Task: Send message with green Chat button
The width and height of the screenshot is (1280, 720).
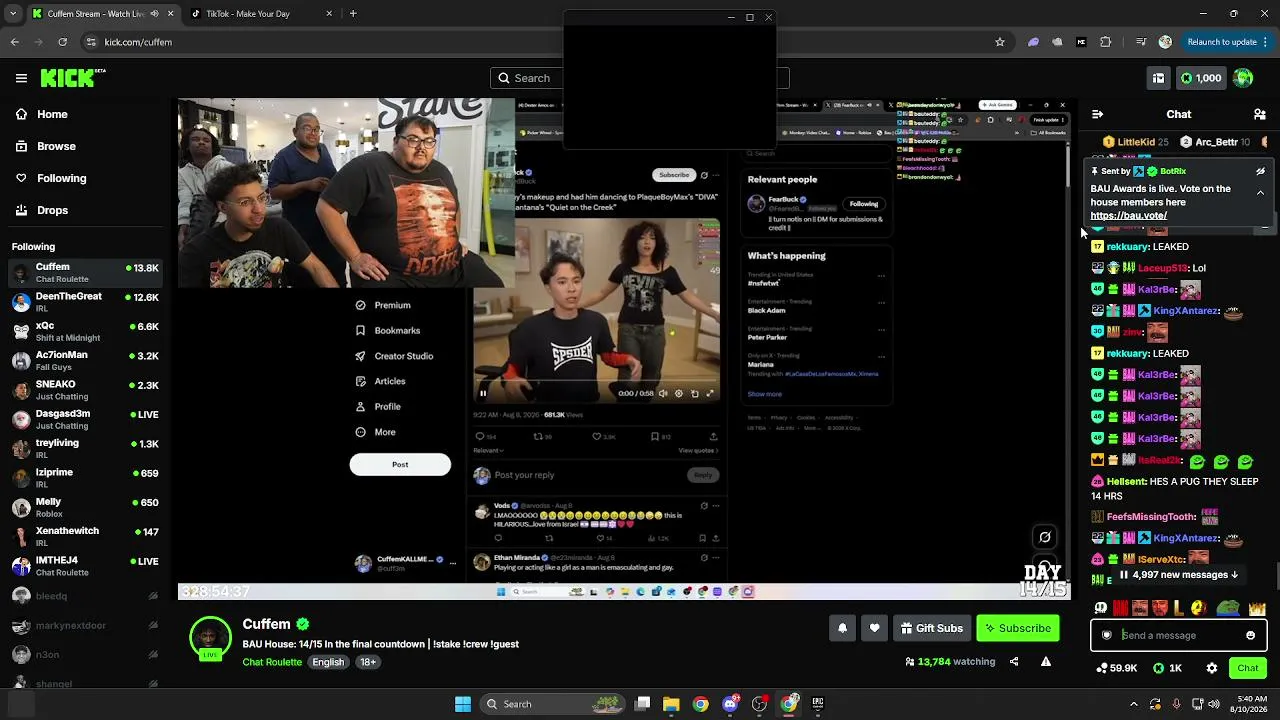Action: coord(1247,668)
